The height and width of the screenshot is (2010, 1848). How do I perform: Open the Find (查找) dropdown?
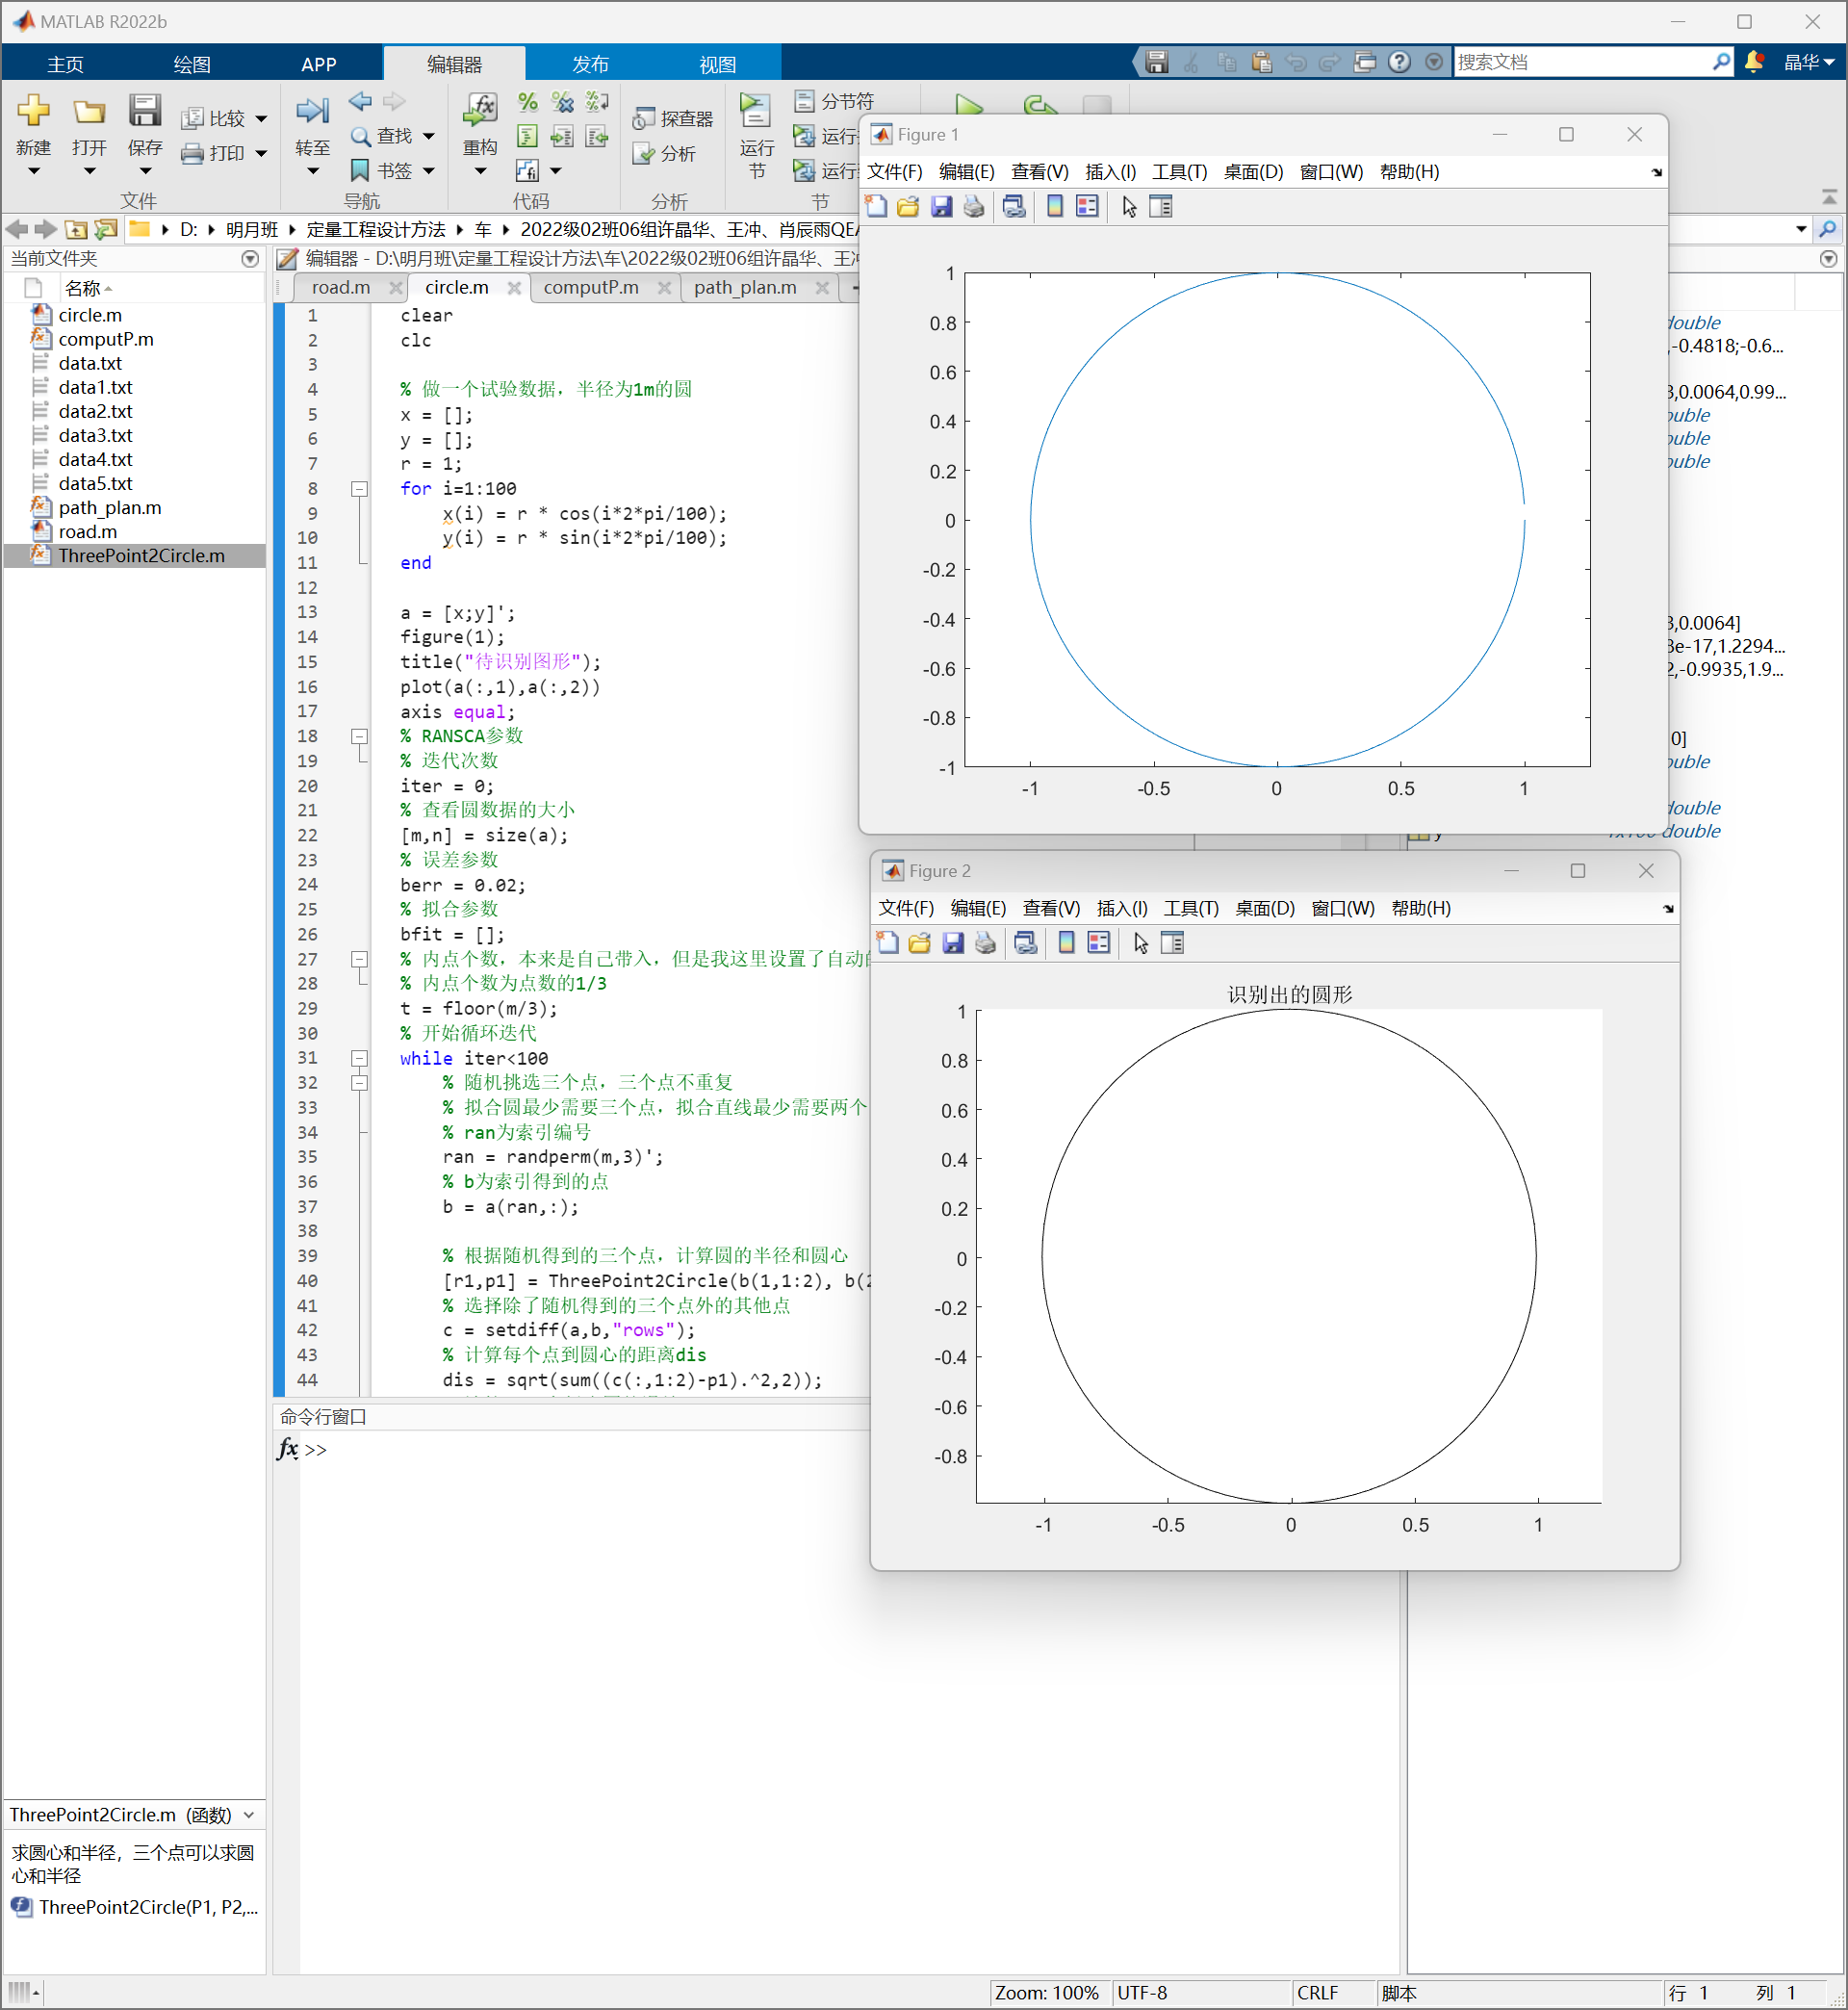pyautogui.click(x=429, y=135)
